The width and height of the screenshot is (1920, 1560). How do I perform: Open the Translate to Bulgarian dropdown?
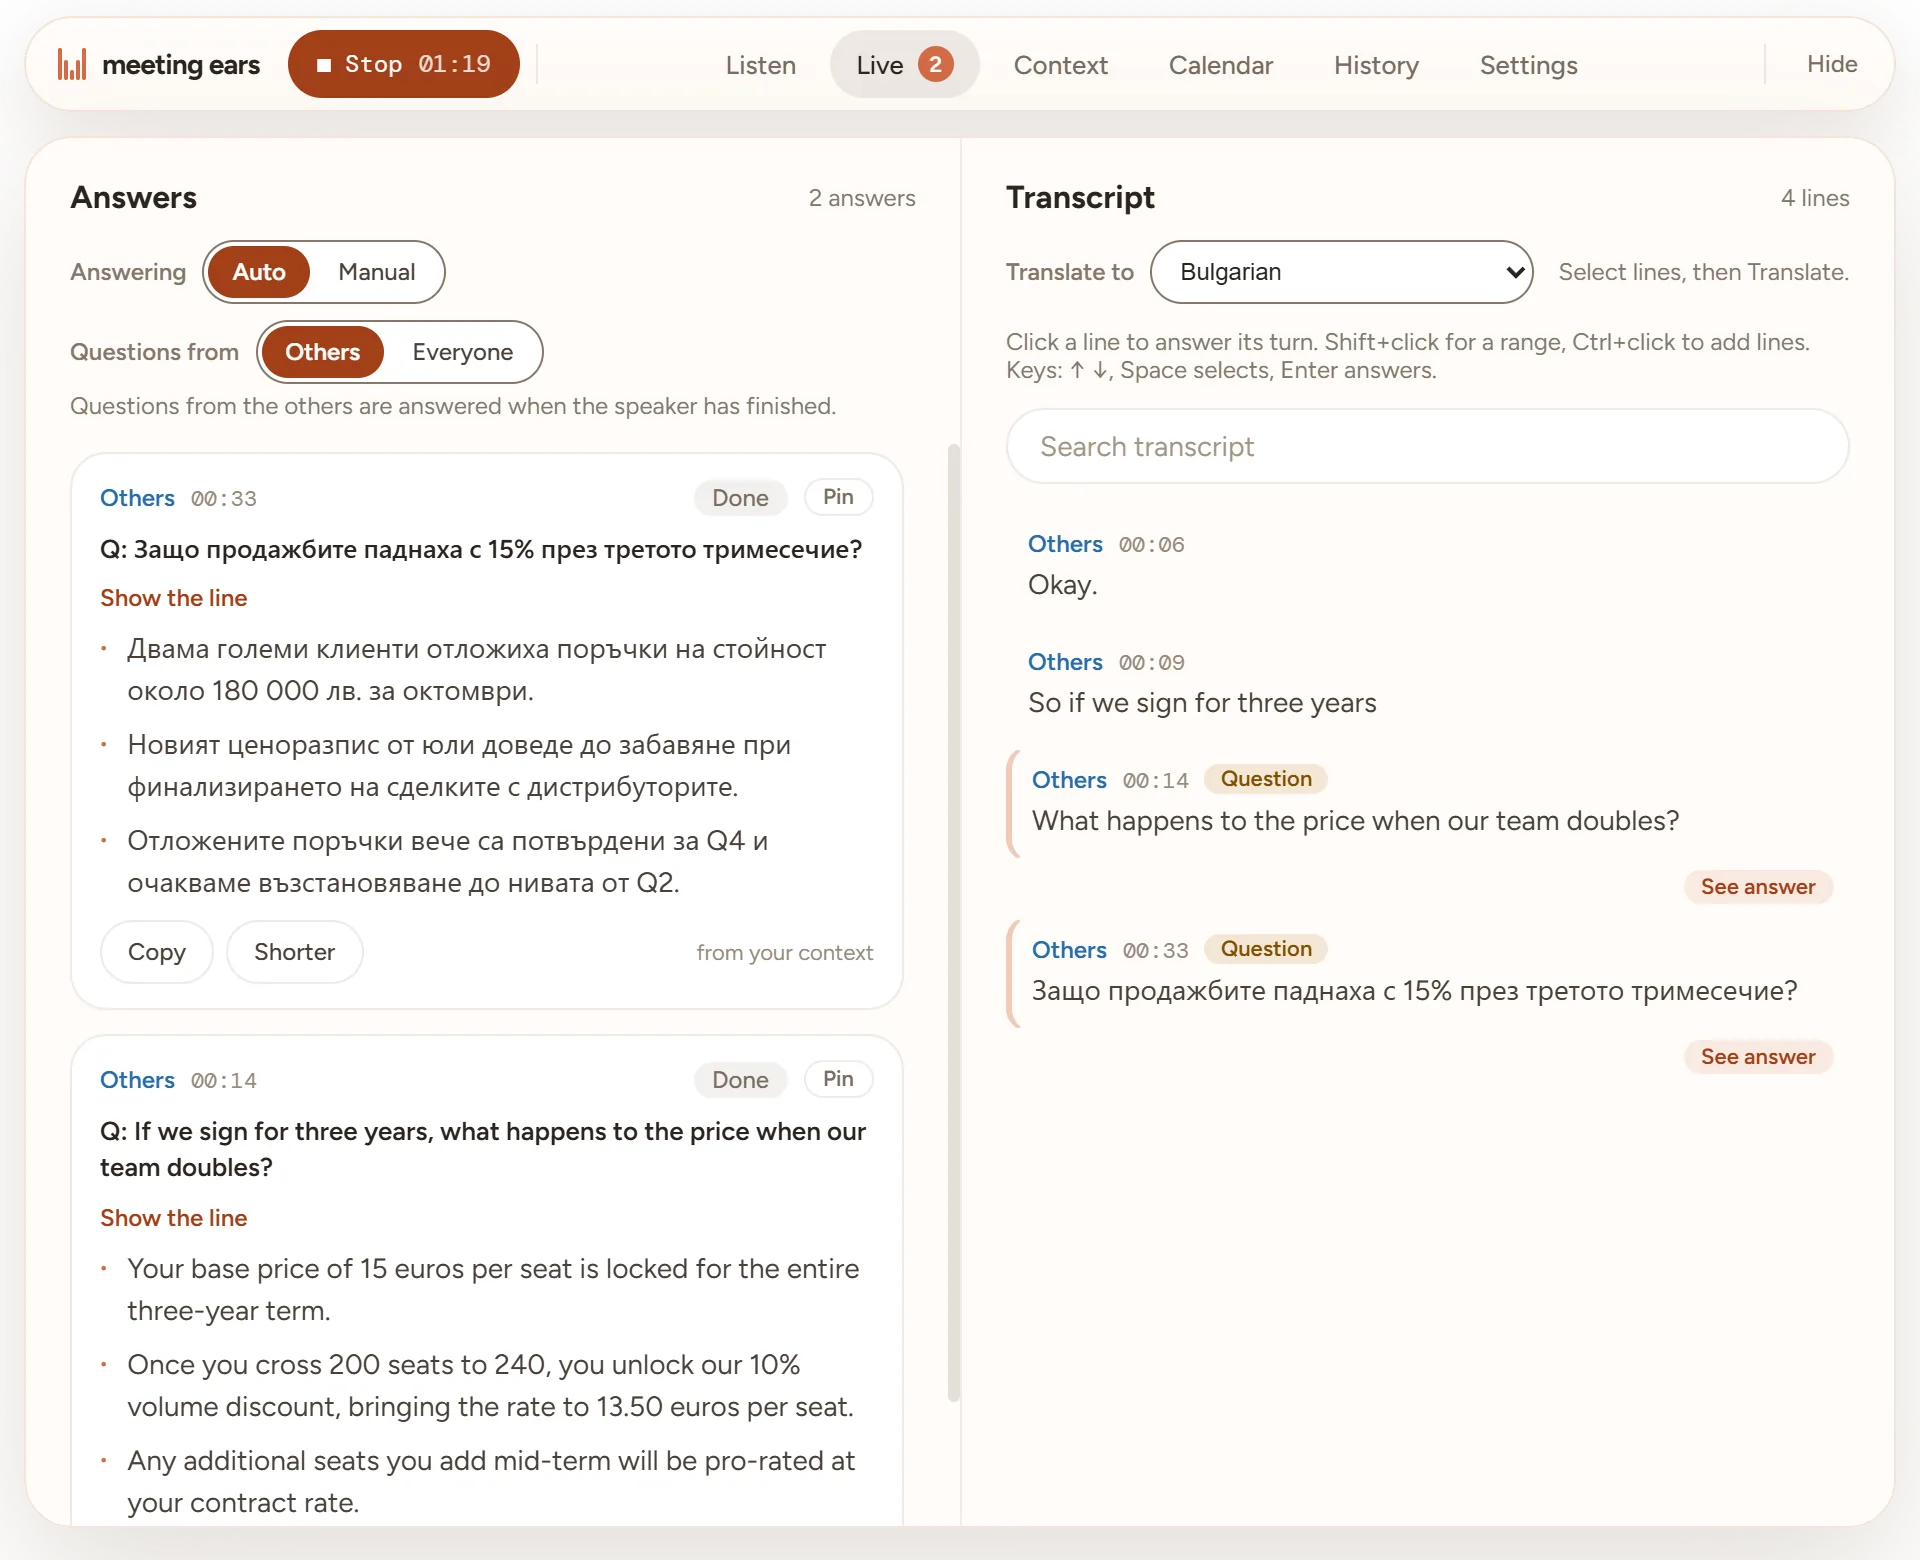[1341, 272]
